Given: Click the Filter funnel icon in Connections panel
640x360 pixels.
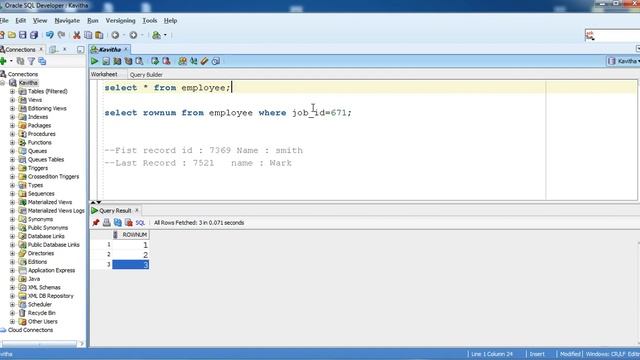Looking at the screenshot, I should tap(31, 61).
